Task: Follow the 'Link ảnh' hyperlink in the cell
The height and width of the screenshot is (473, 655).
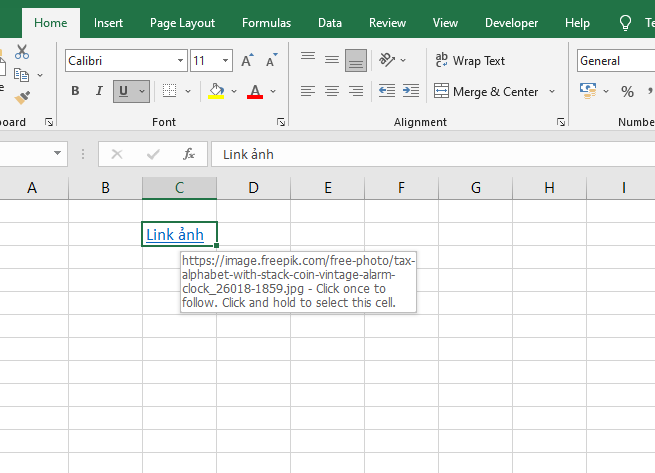Action: tap(174, 235)
